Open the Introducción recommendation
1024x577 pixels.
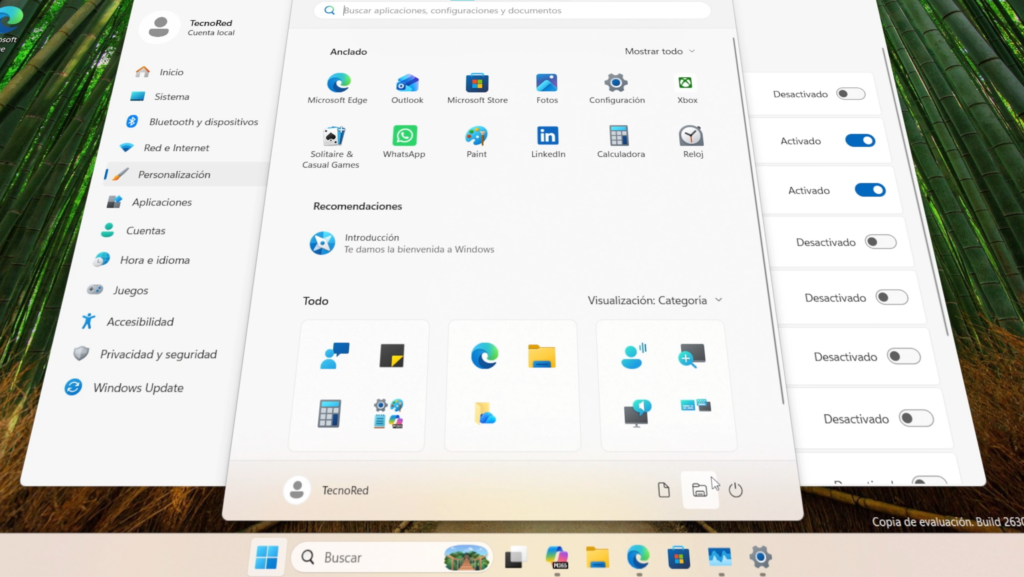click(x=402, y=243)
